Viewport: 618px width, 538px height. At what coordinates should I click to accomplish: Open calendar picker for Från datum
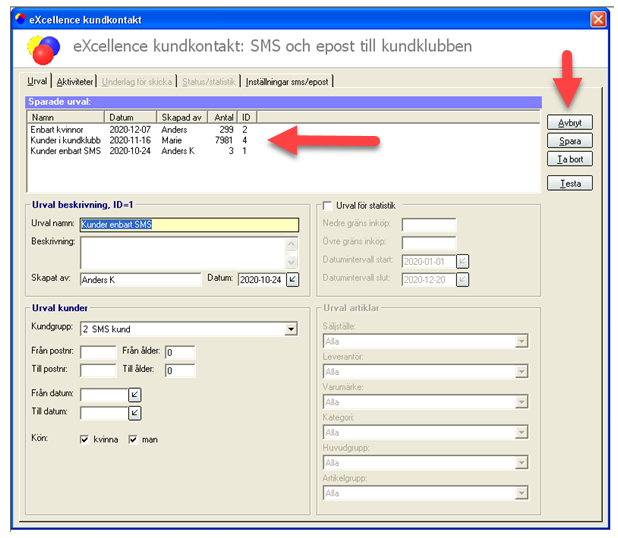point(134,395)
